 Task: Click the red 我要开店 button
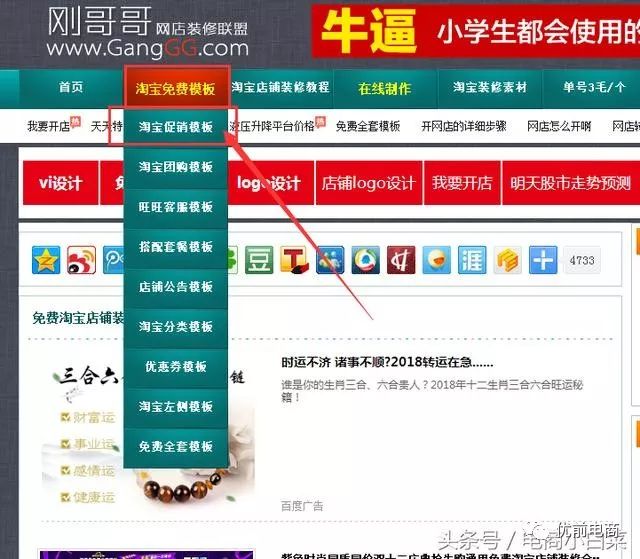tap(462, 183)
